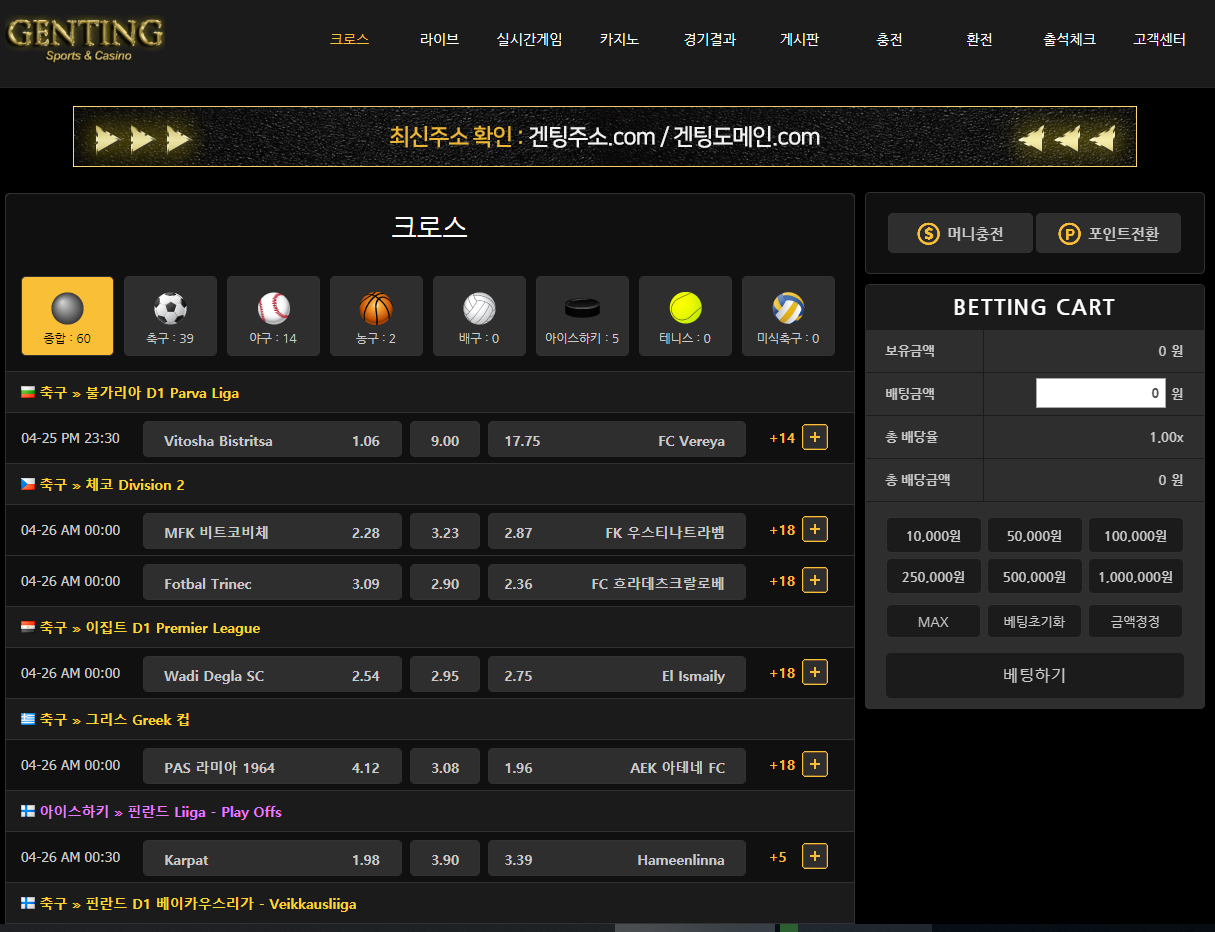
Task: Filter by 축구 soccer ball icon
Action: pyautogui.click(x=170, y=308)
